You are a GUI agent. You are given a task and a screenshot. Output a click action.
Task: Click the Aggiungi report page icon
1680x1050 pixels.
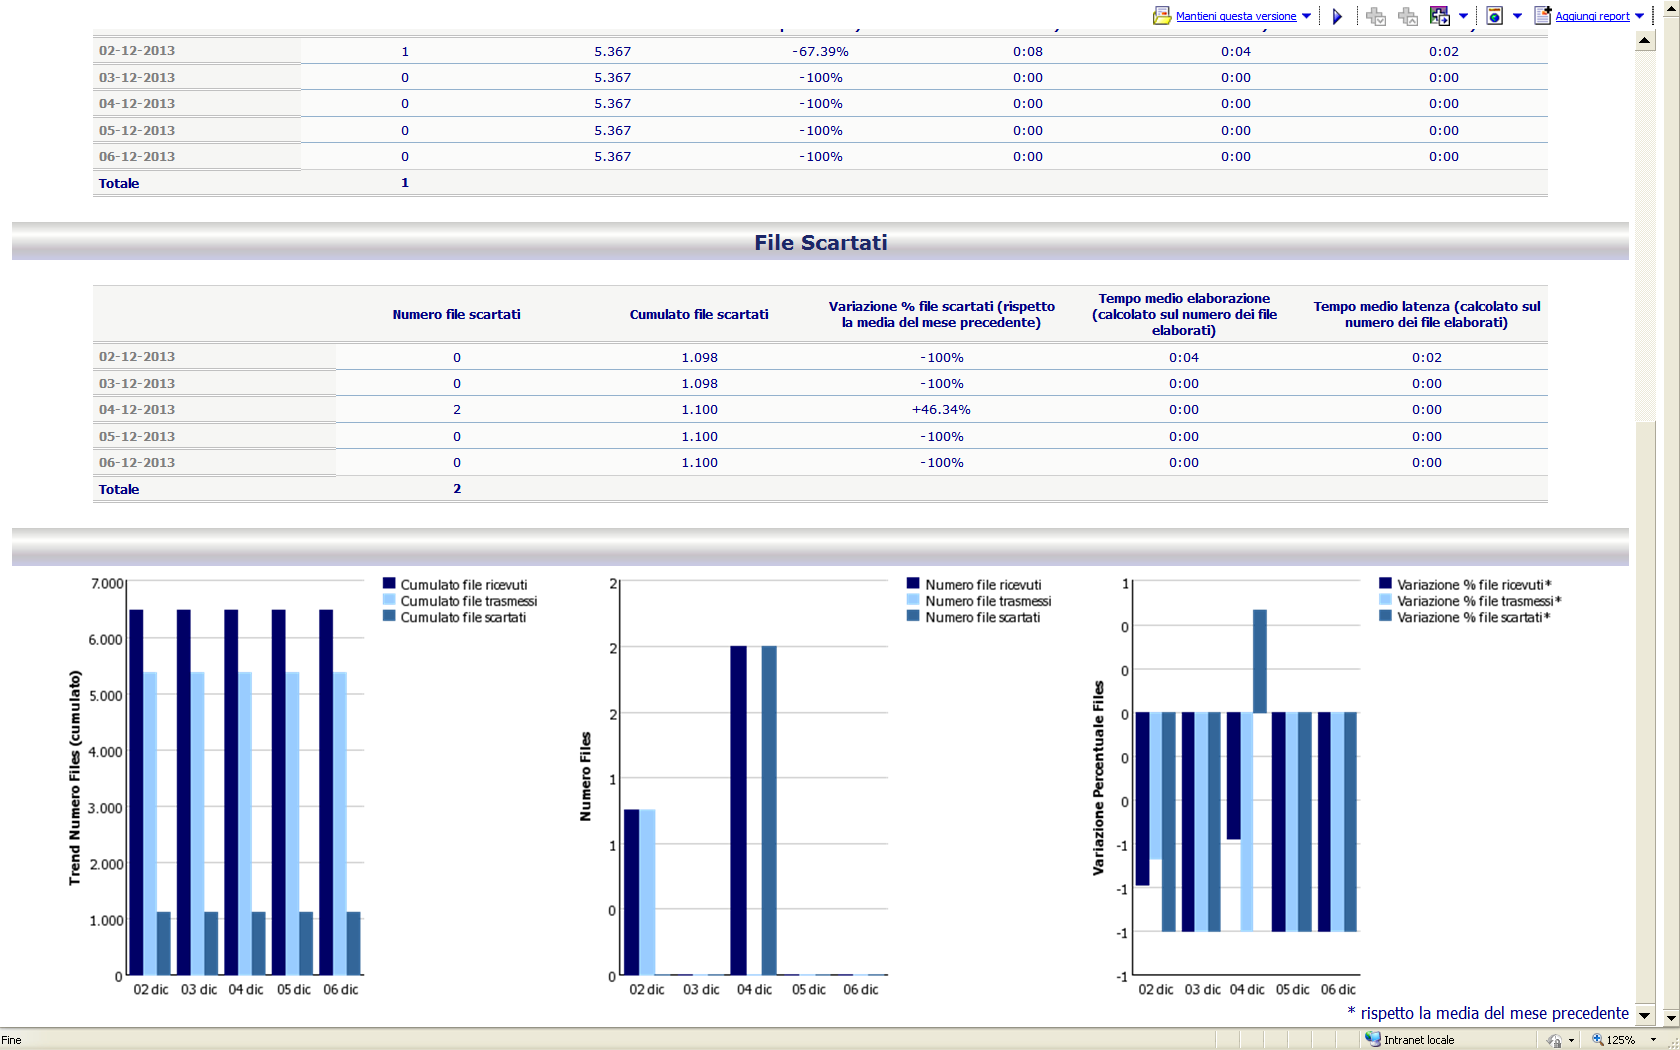pos(1543,16)
